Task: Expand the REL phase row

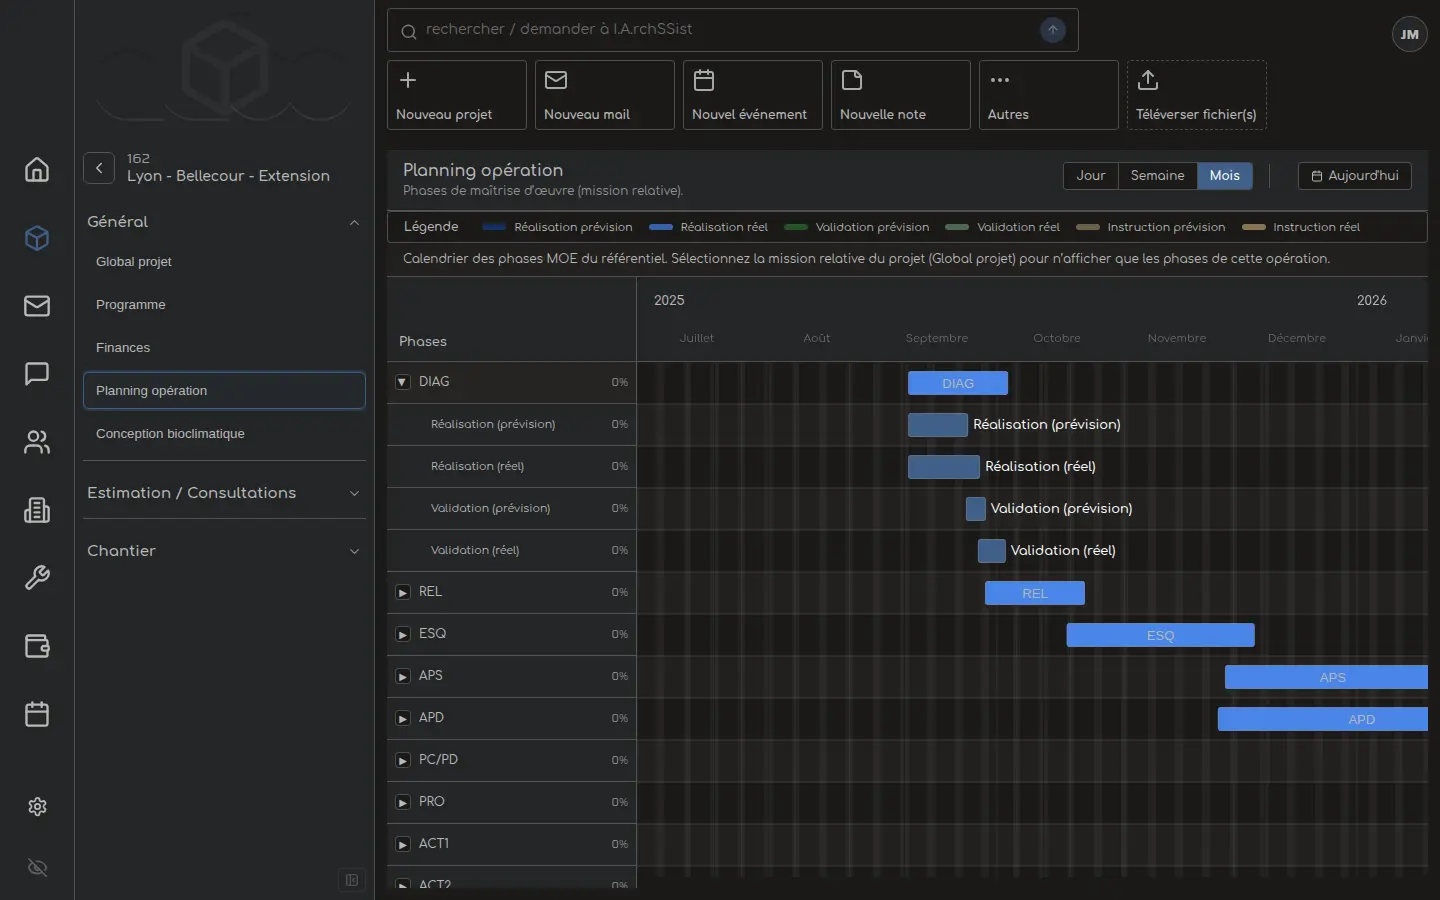Action: 403,592
